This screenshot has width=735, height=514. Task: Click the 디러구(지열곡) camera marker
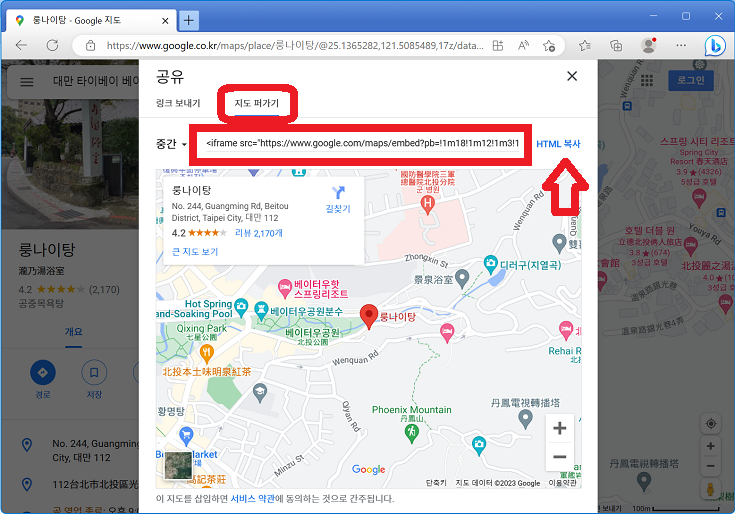coord(490,264)
